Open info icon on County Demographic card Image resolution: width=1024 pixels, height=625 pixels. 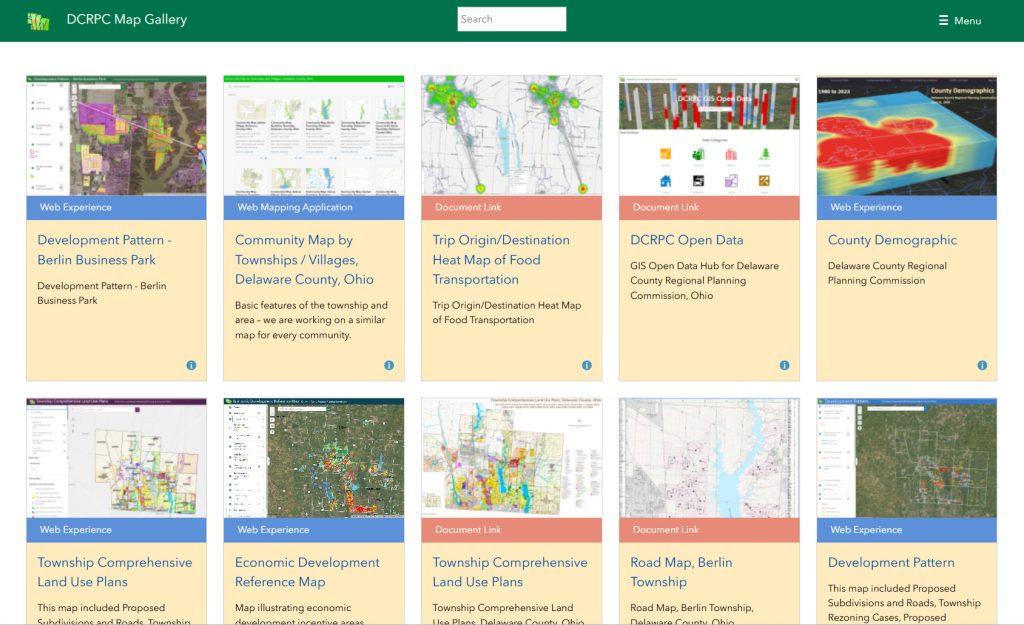coord(982,366)
